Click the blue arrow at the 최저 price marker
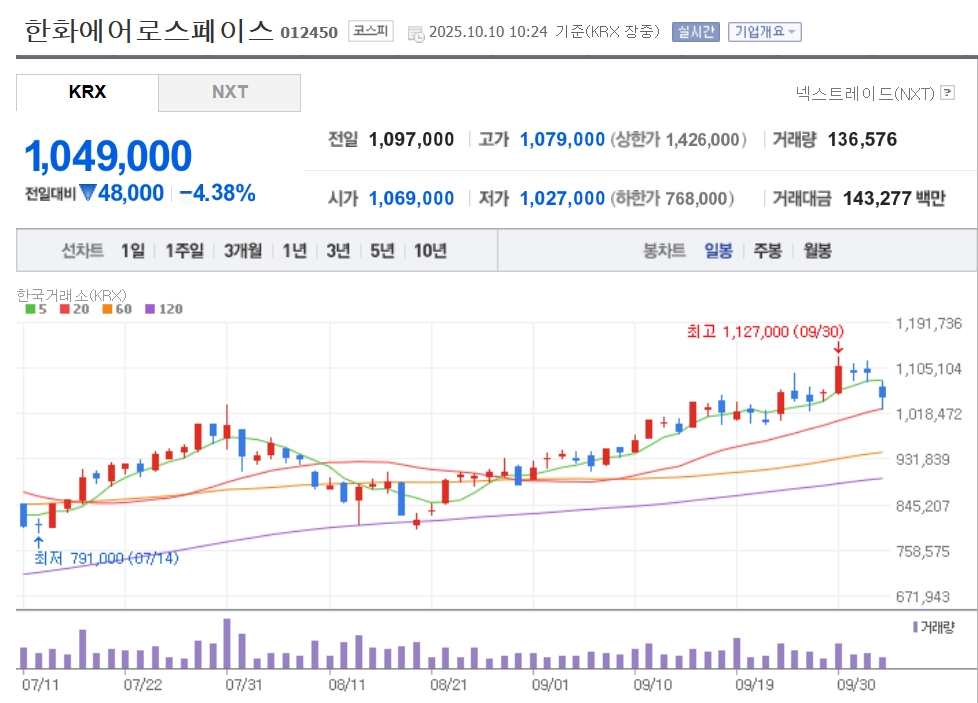The width and height of the screenshot is (978, 703). tap(38, 541)
